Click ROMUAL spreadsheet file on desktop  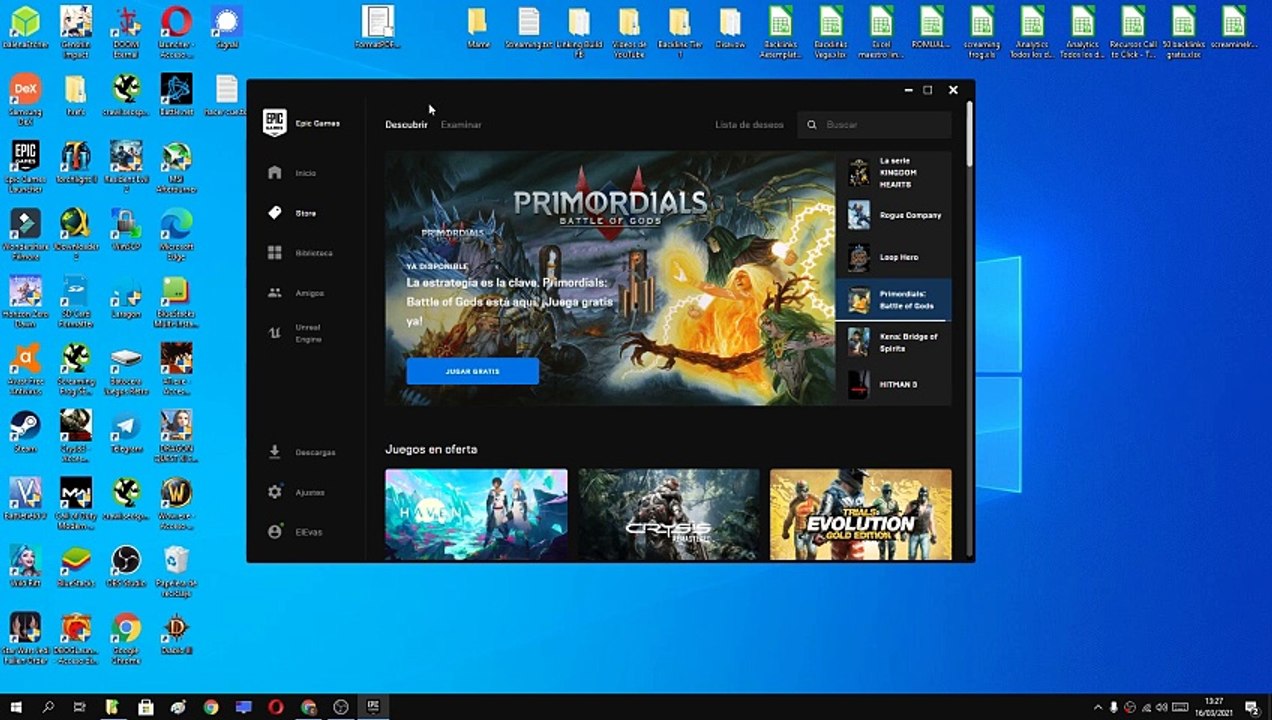931,26
